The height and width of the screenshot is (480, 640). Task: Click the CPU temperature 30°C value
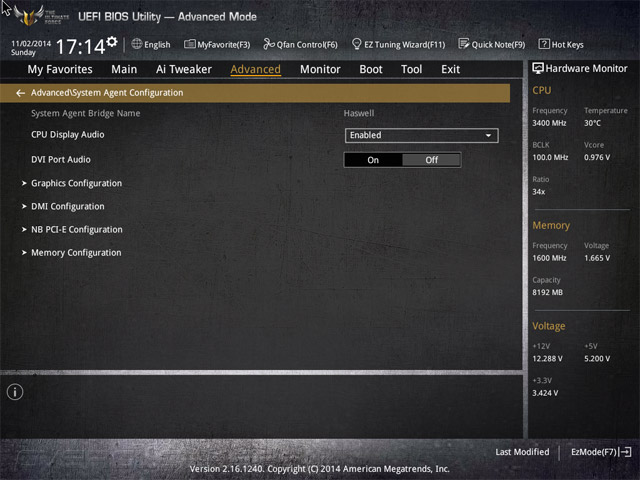[592, 123]
